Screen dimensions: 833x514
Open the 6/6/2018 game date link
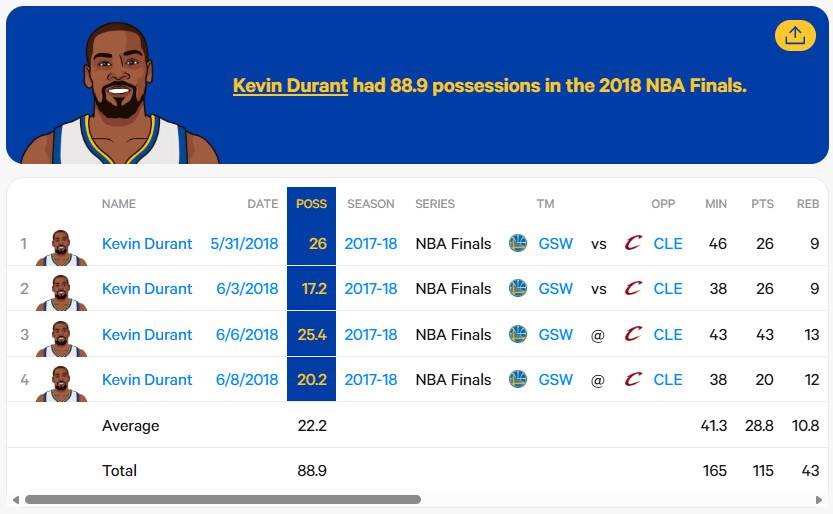[x=247, y=335]
